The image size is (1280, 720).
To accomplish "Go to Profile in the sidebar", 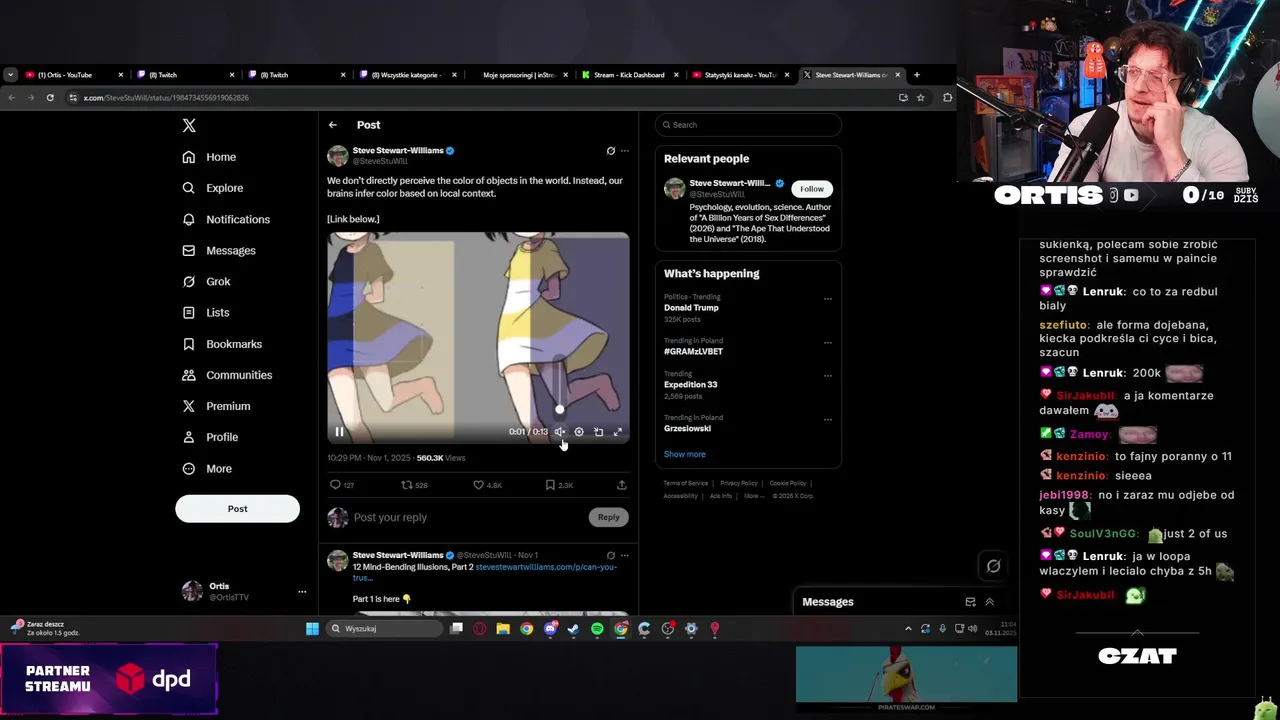I will 210,437.
